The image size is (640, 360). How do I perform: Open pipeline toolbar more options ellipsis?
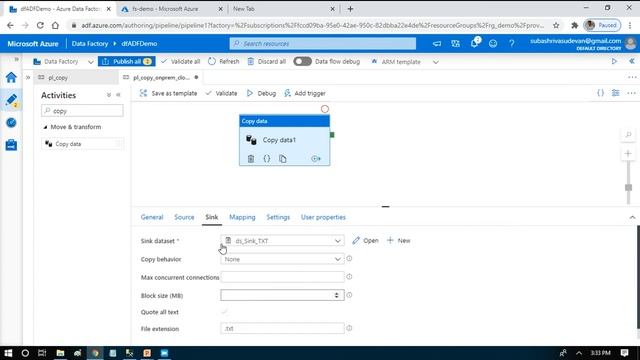click(x=631, y=93)
